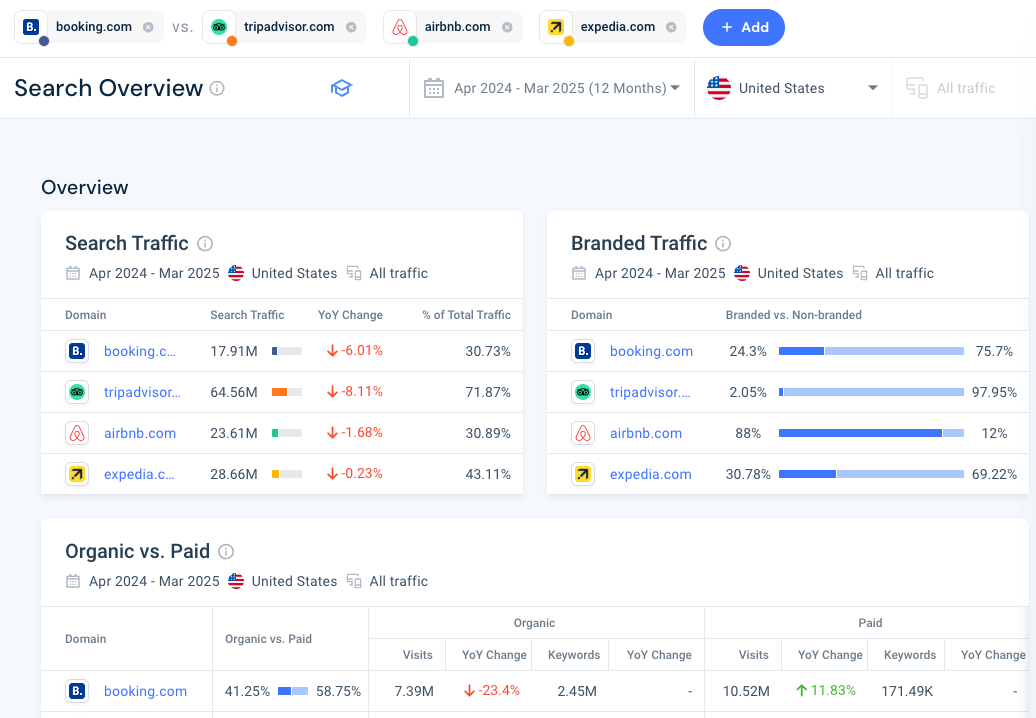This screenshot has height=718, width=1036.
Task: Open expedia.com link in Branded Traffic table
Action: 651,474
